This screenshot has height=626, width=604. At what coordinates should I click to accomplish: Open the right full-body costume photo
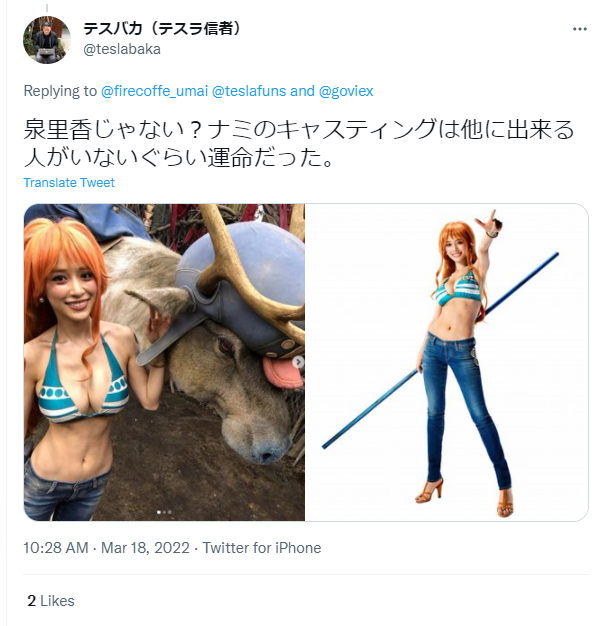pyautogui.click(x=446, y=362)
